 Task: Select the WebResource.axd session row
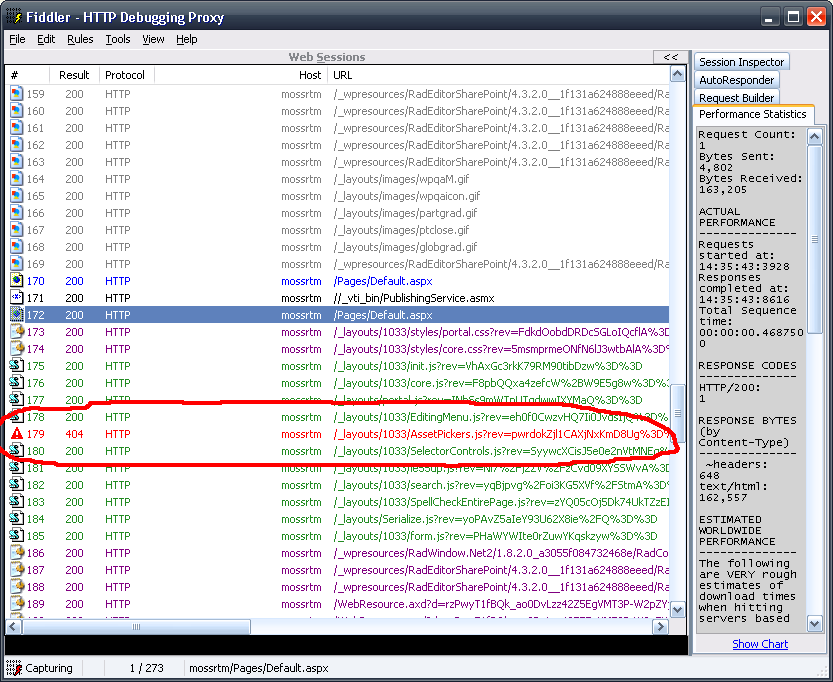coord(338,604)
